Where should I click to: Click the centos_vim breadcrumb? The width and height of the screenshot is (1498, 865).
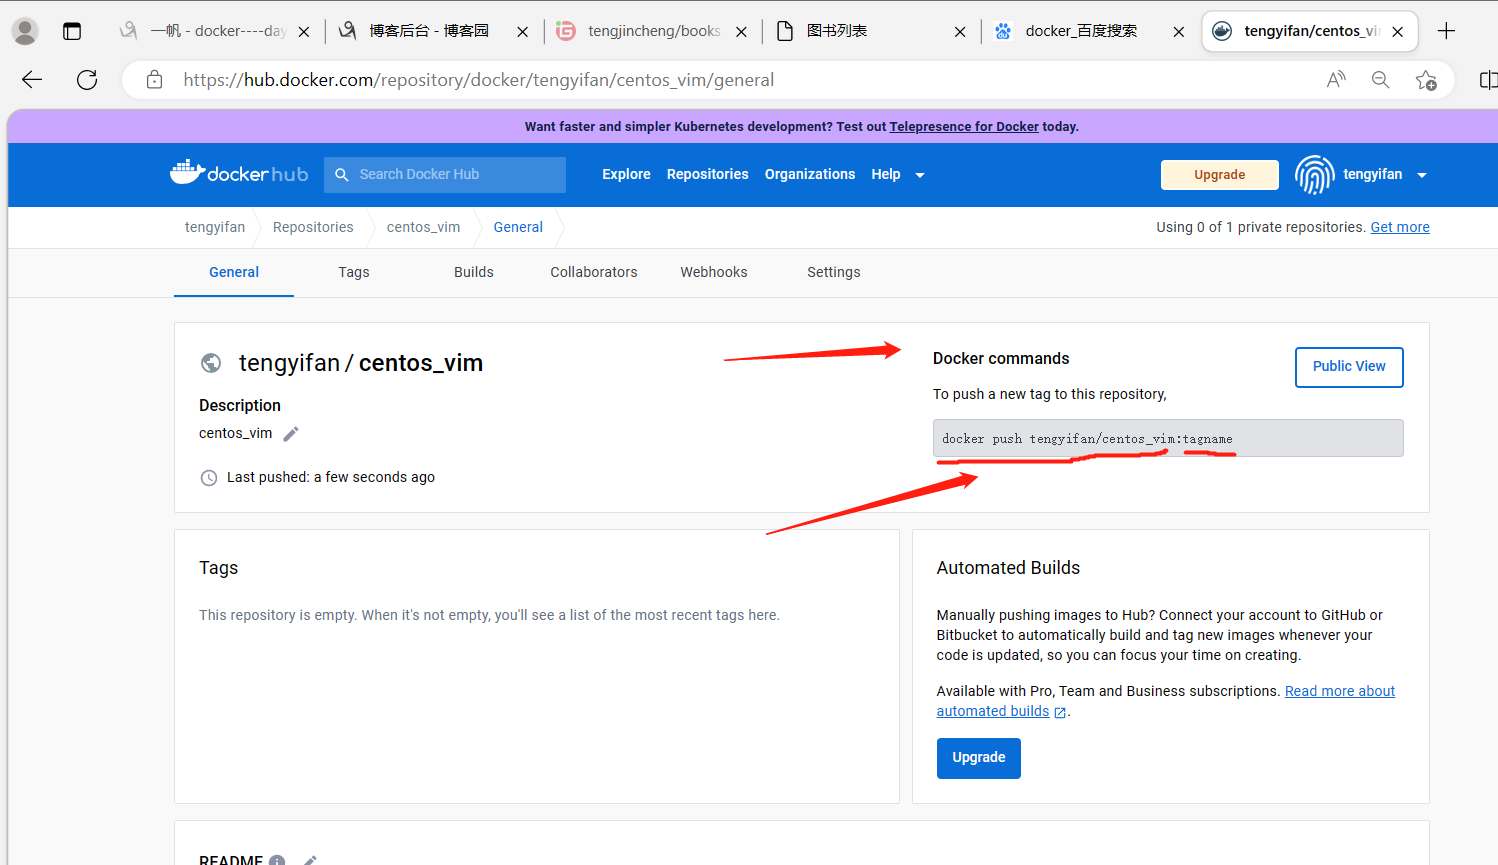tap(424, 227)
